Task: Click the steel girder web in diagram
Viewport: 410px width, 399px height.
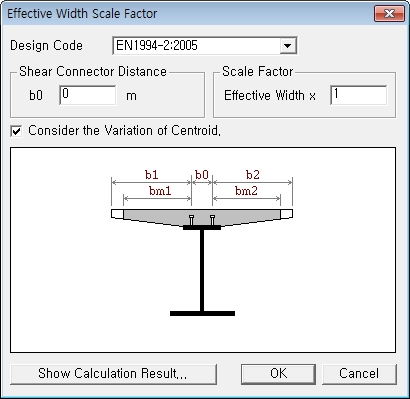Action: click(202, 270)
